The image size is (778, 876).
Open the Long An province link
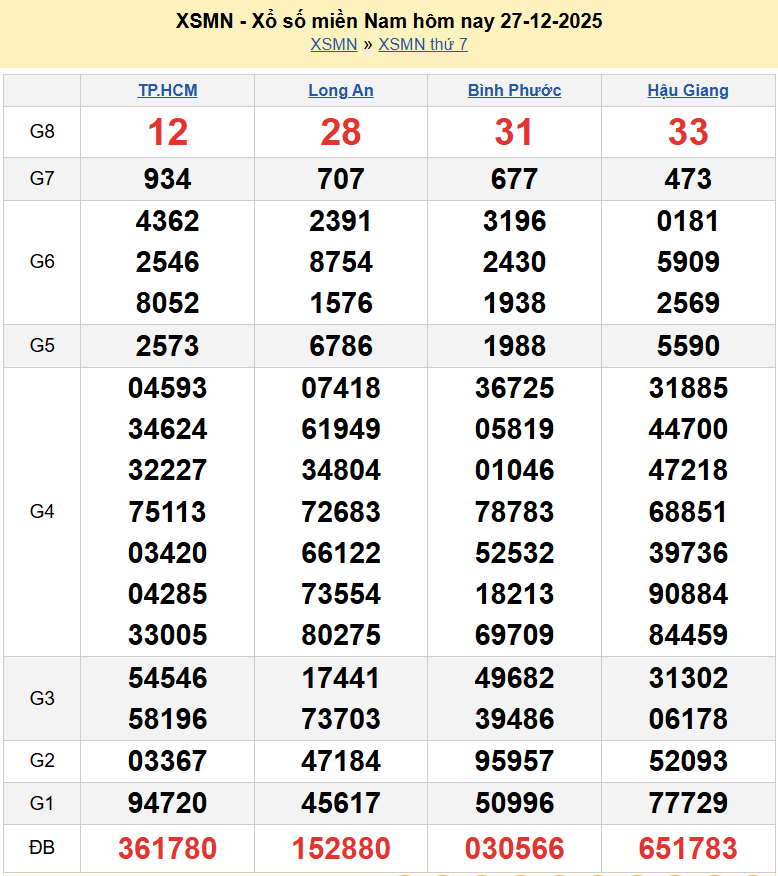341,90
